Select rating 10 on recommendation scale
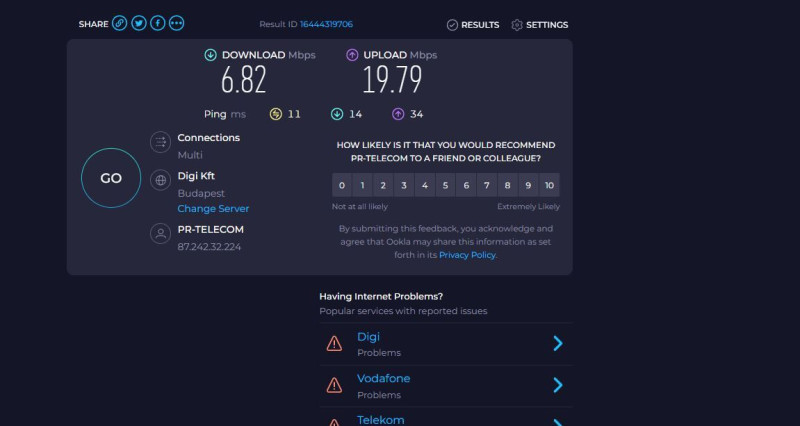800x426 pixels. [x=549, y=185]
